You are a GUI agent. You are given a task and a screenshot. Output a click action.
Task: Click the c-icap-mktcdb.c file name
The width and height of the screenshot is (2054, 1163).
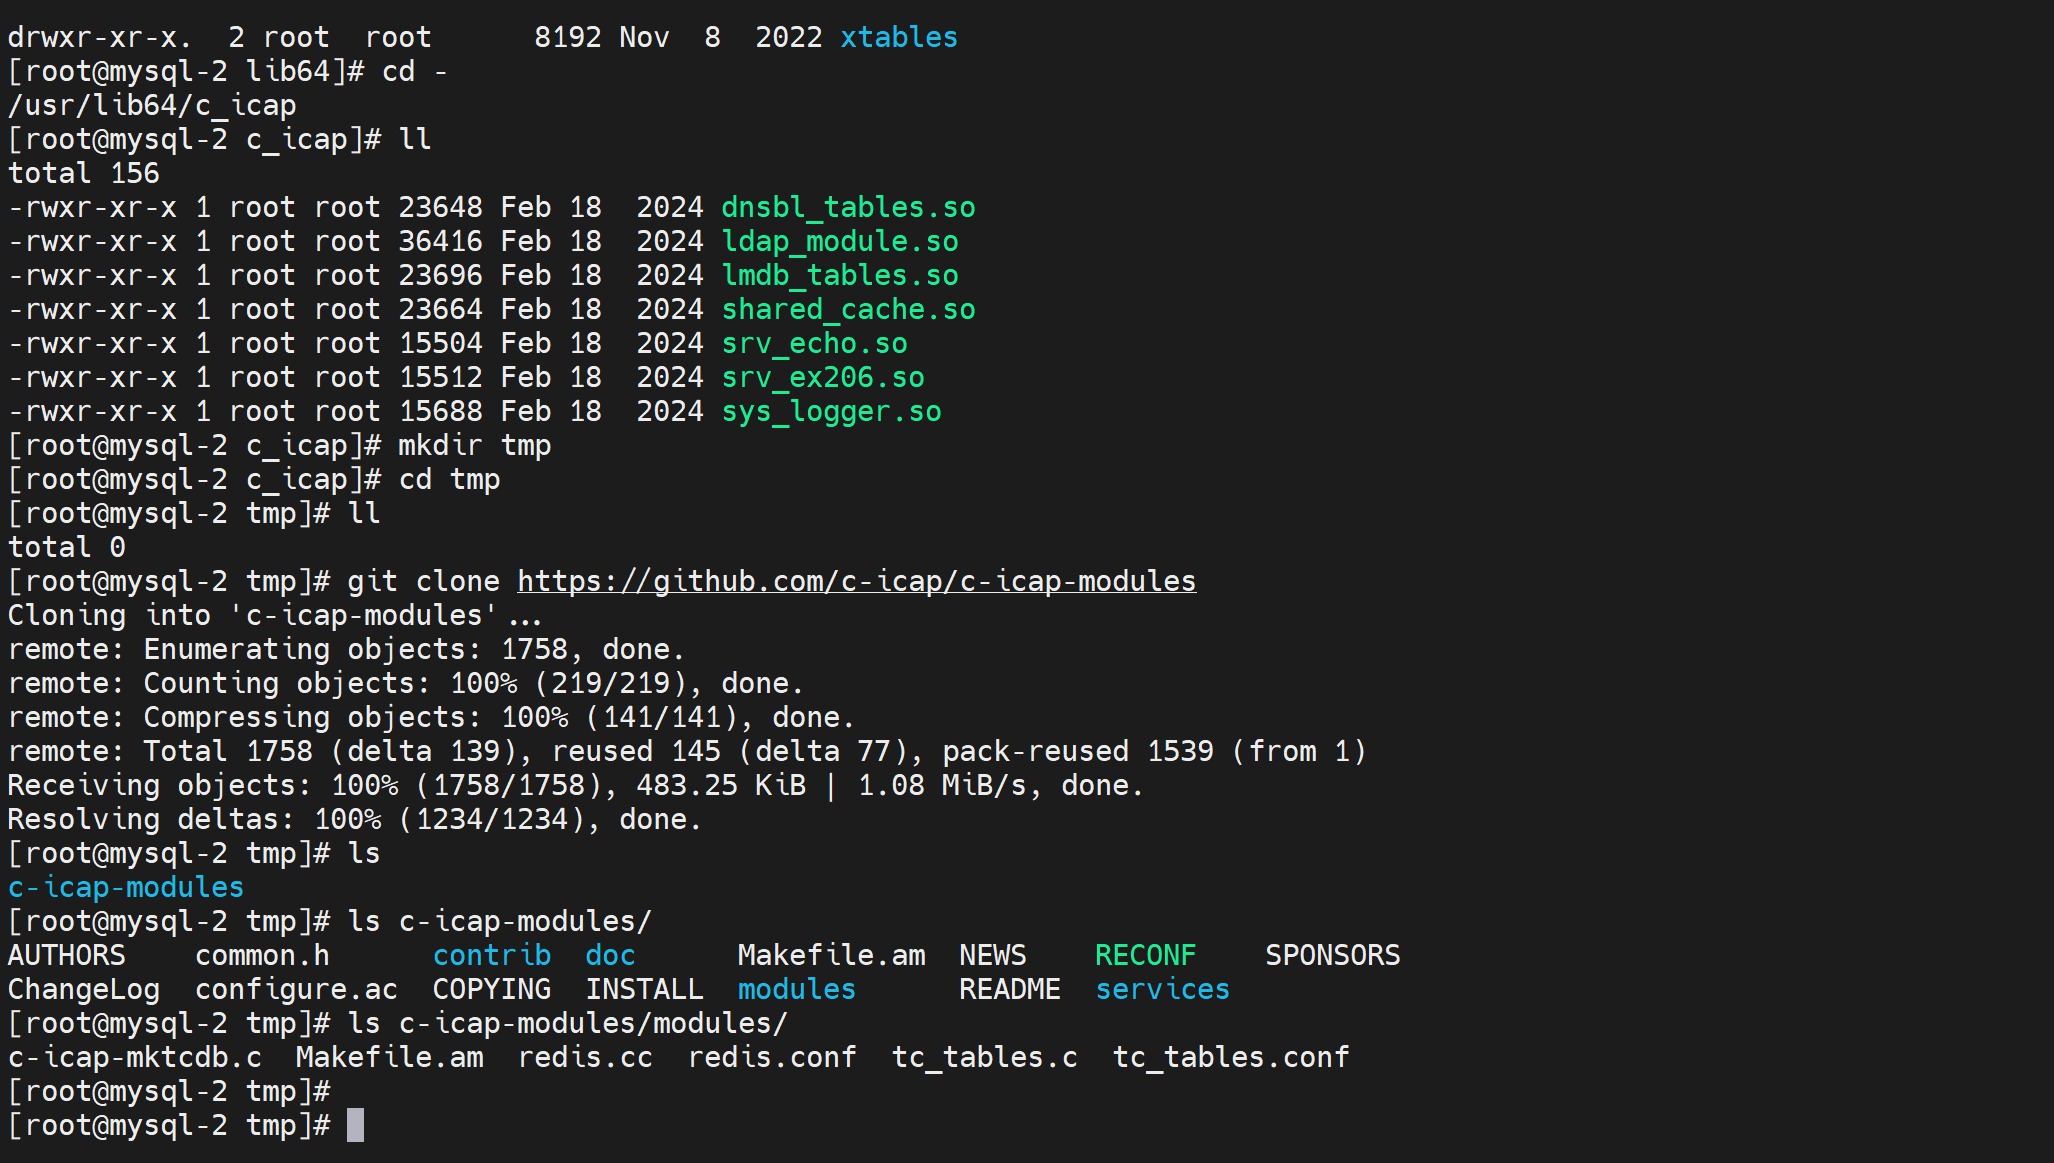[x=135, y=1057]
